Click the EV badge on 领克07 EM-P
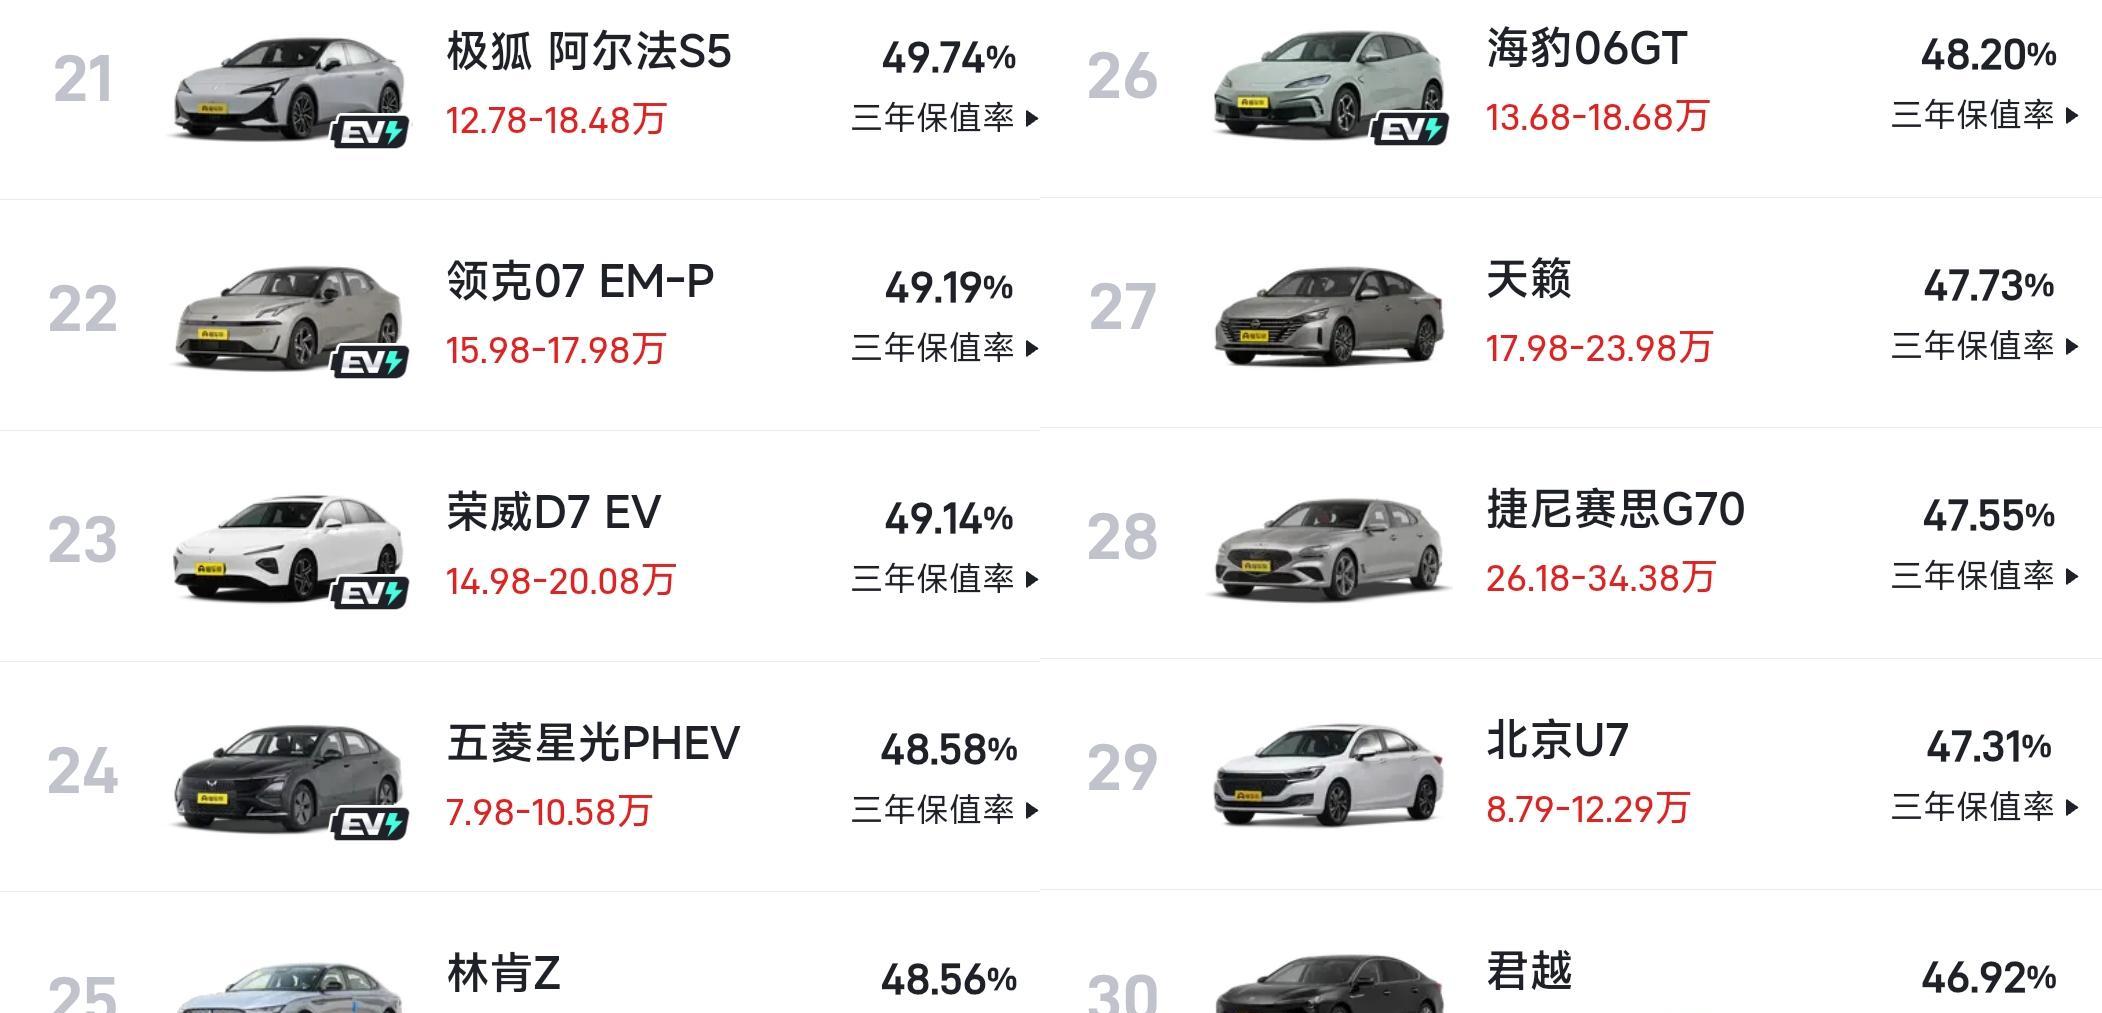Viewport: 2102px width, 1013px height. pyautogui.click(x=370, y=362)
